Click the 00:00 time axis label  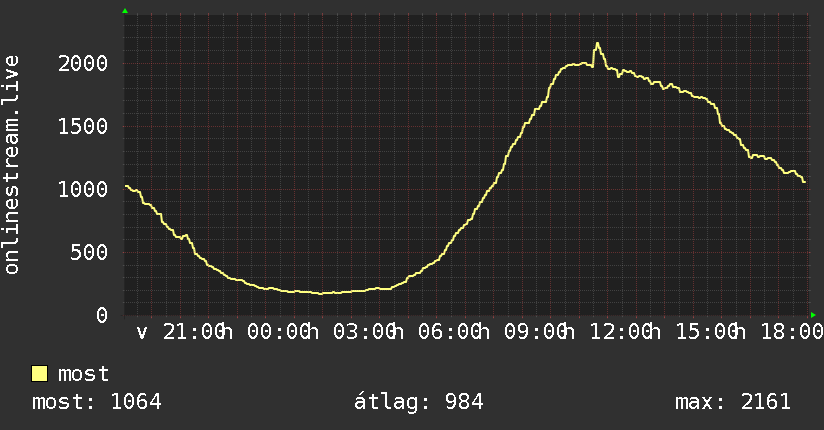click(x=279, y=332)
